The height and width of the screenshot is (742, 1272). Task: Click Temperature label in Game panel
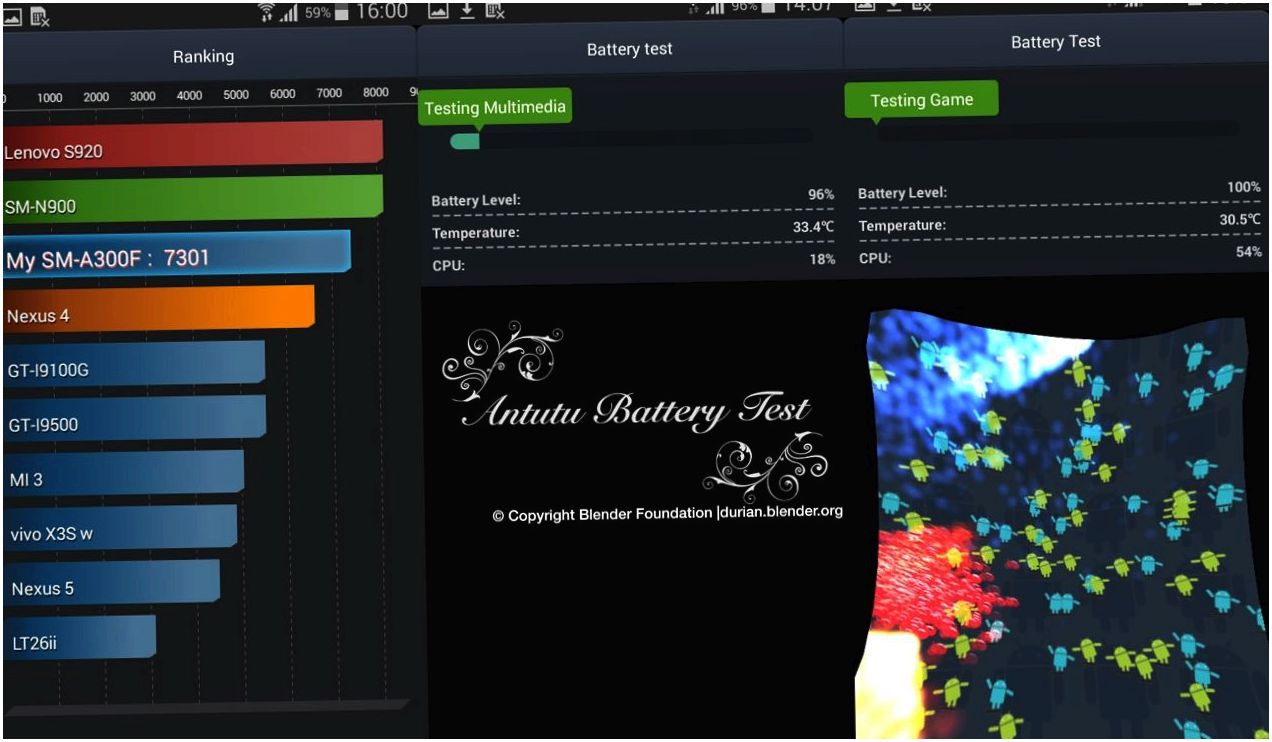click(x=902, y=225)
